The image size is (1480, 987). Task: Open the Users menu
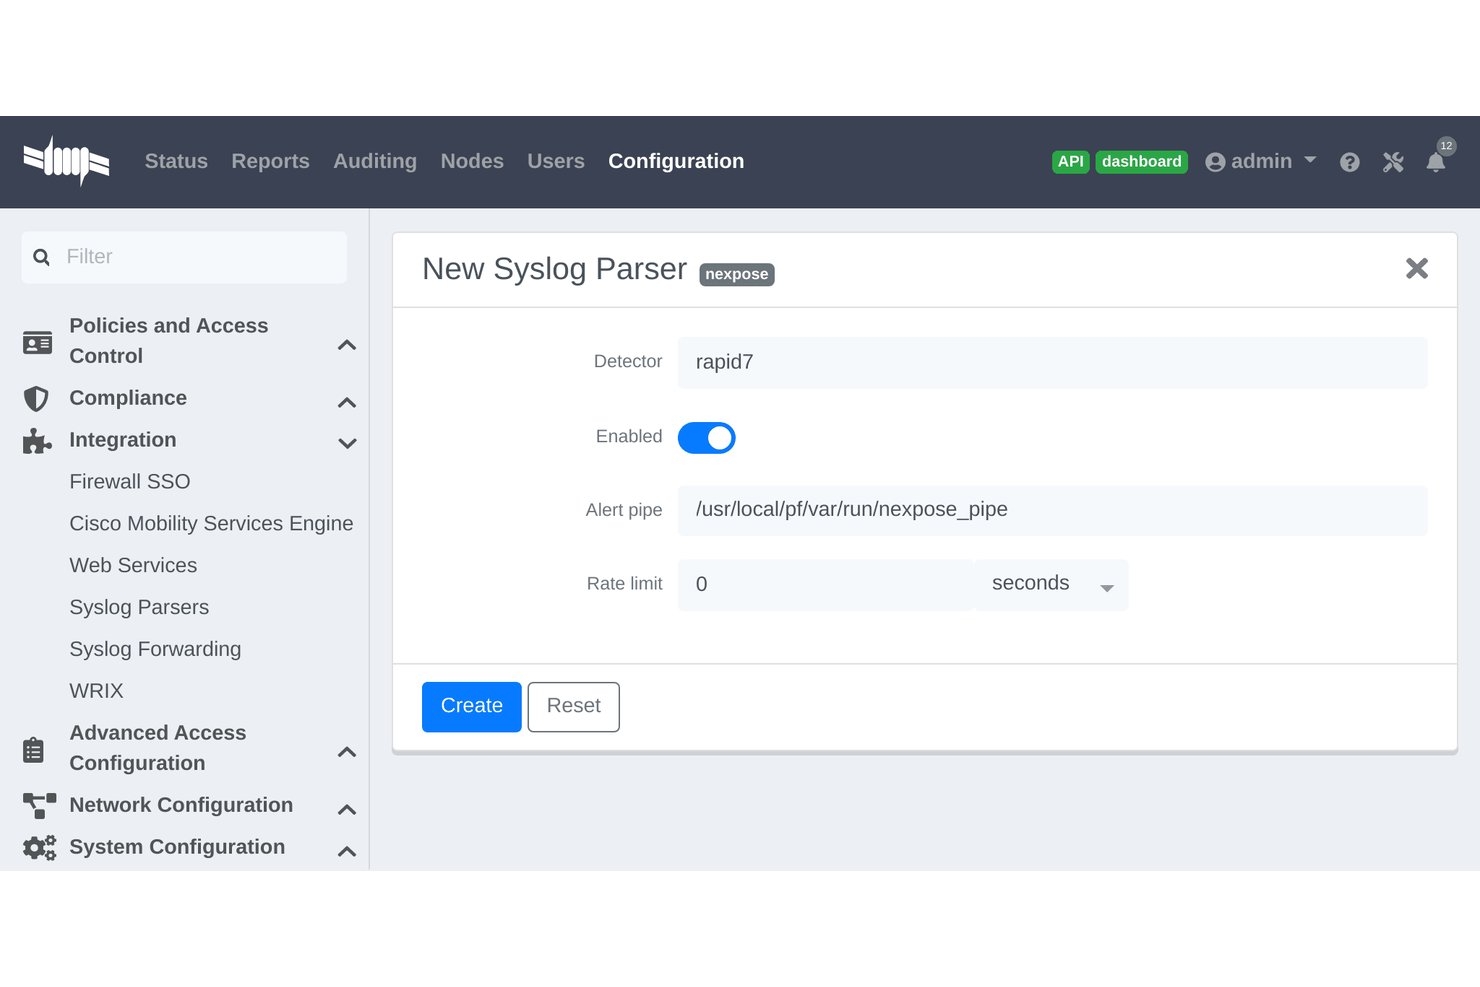(556, 161)
